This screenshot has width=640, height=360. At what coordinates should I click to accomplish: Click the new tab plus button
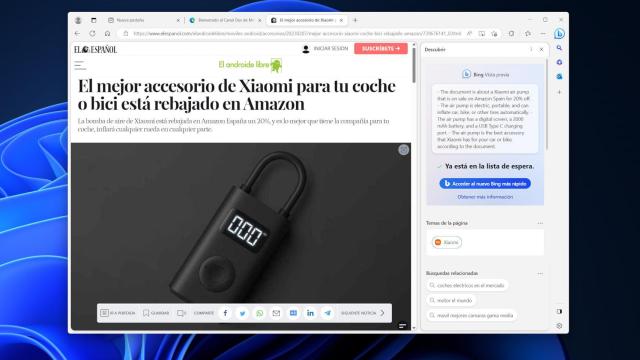coord(355,20)
